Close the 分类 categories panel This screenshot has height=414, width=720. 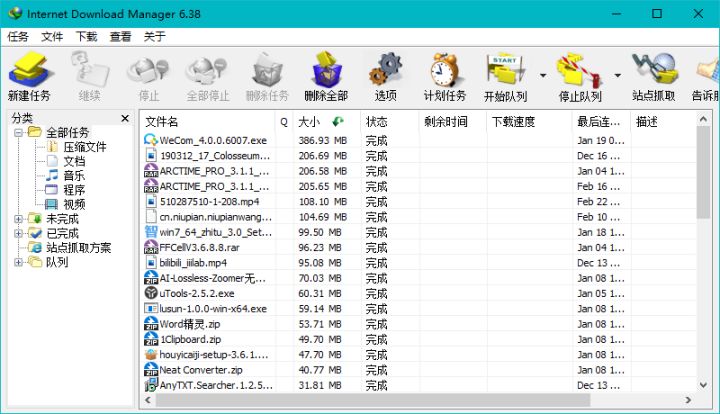125,118
